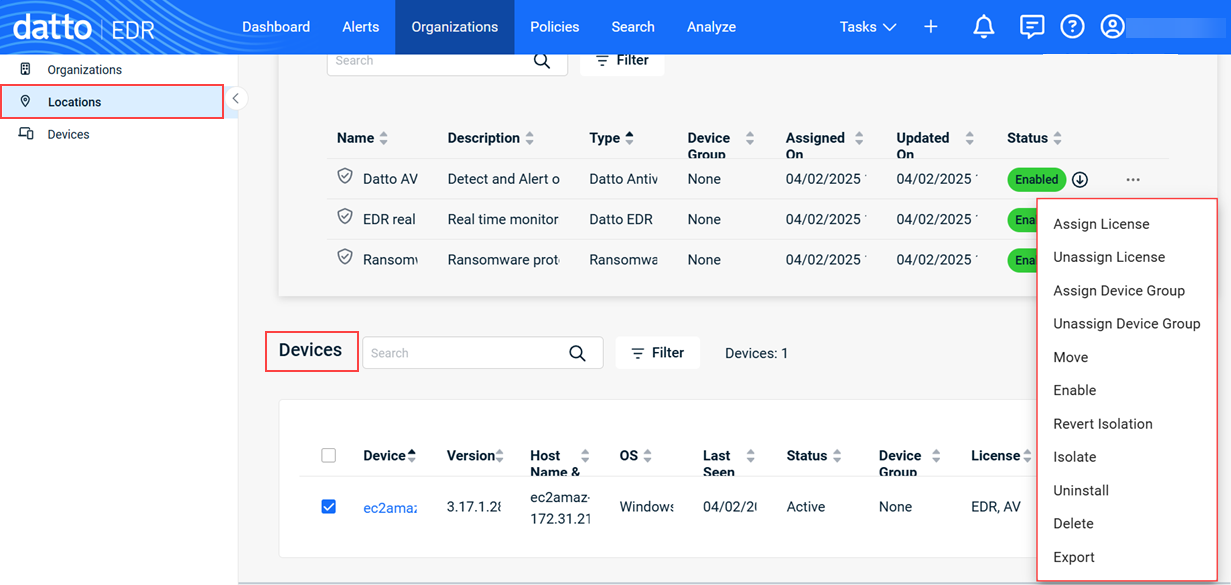Uncheck the ec2amaz device checkbox
Viewport: 1231px width, 585px height.
(x=328, y=507)
